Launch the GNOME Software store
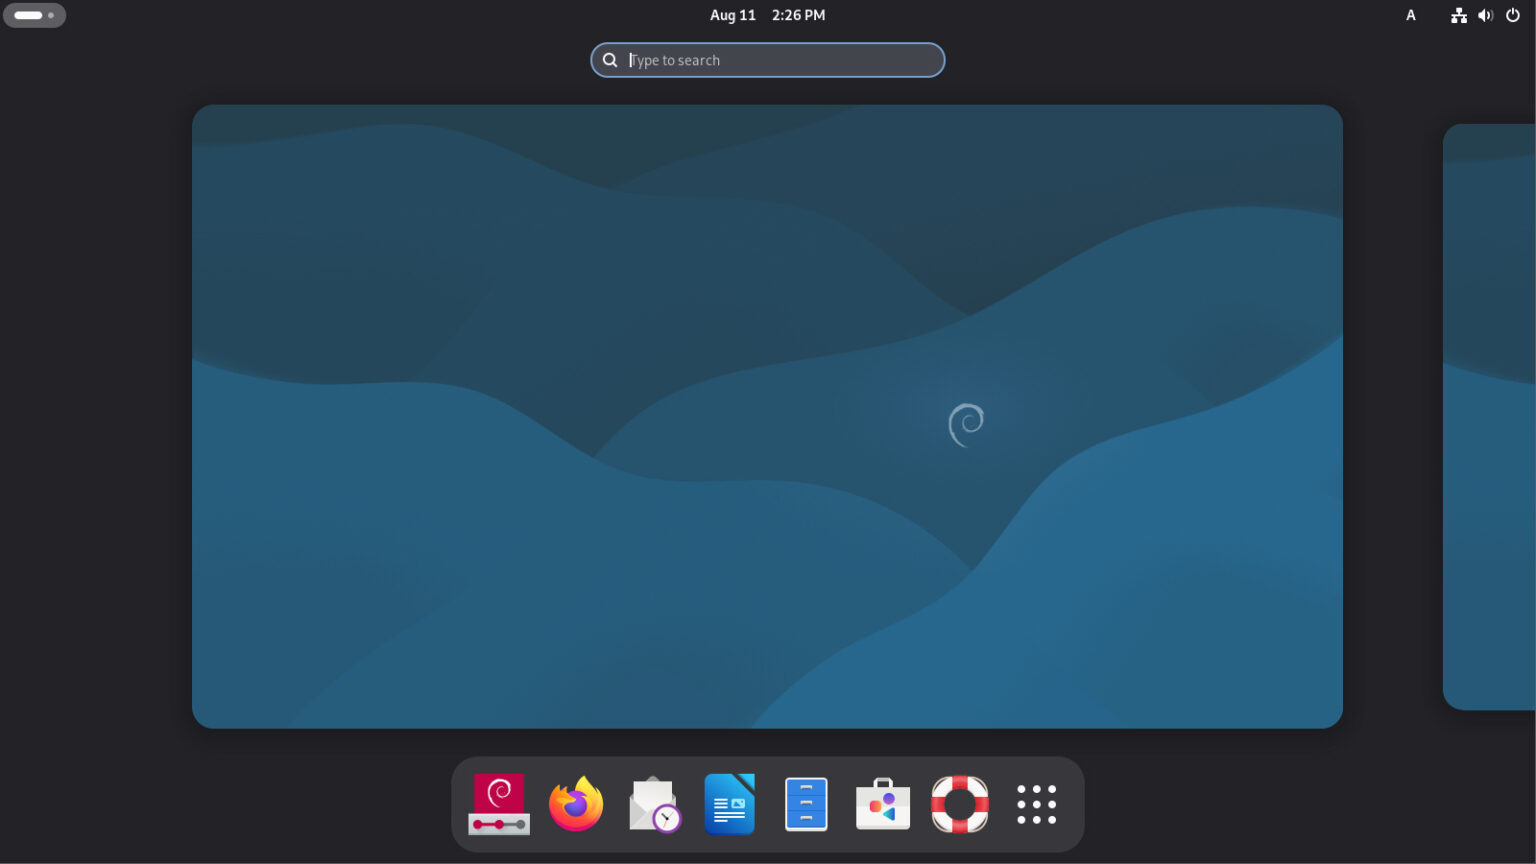 pos(883,804)
